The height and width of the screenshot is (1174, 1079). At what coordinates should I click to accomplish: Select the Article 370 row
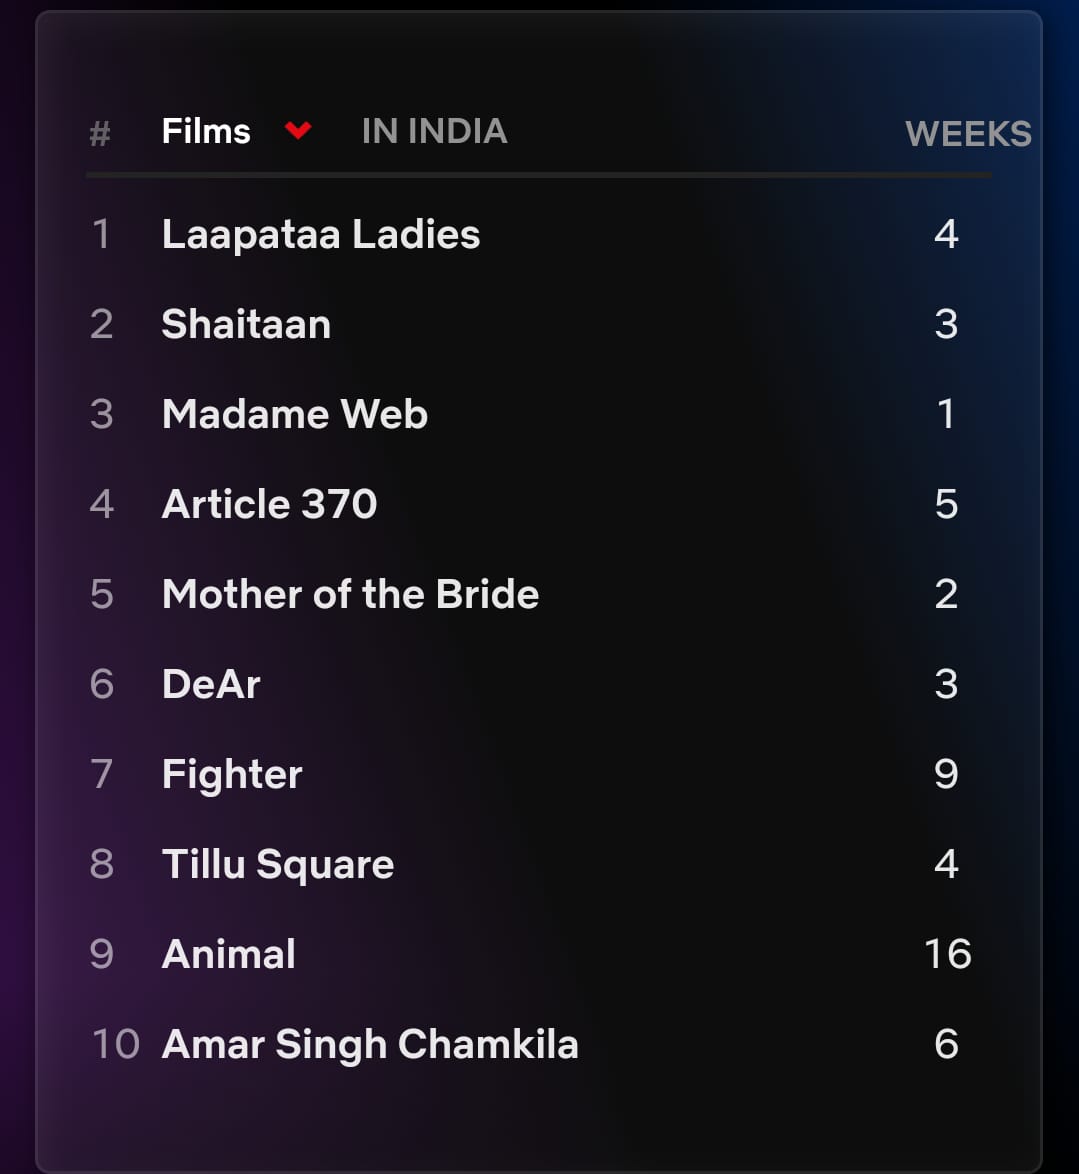(x=269, y=504)
